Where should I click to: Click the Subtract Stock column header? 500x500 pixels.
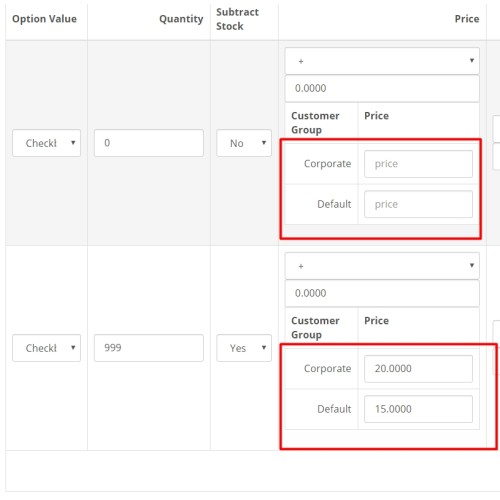tap(237, 19)
